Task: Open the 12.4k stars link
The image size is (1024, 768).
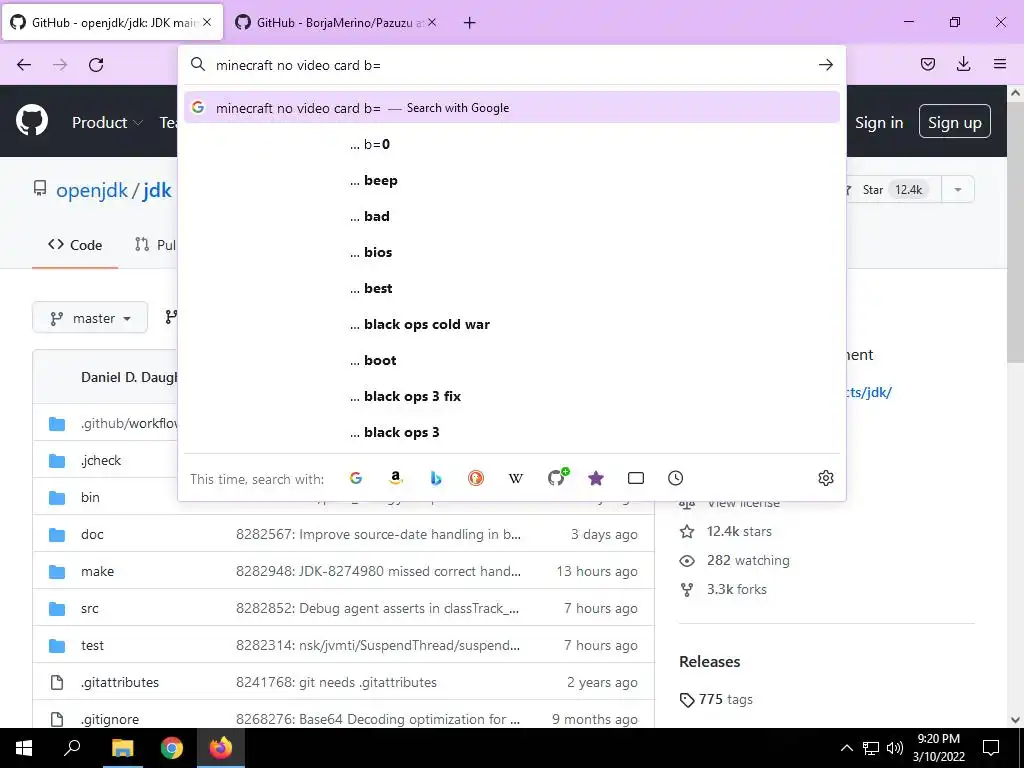Action: click(x=739, y=532)
